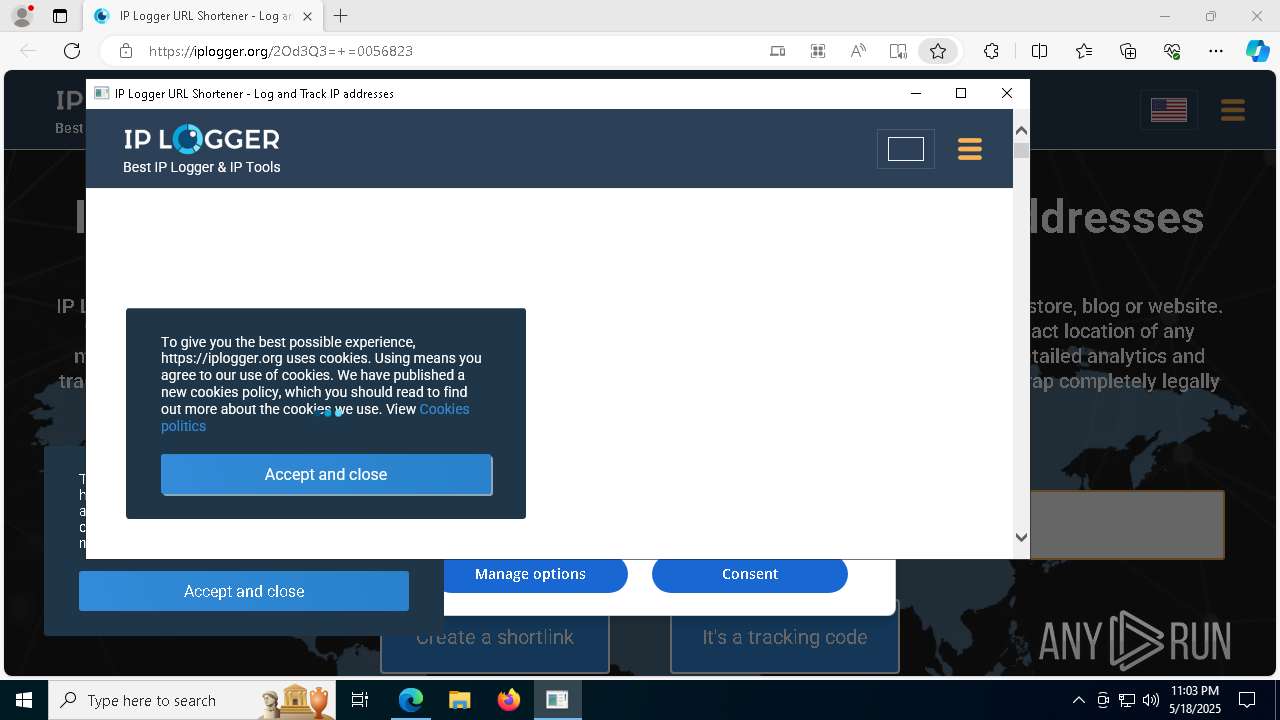Screen dimensions: 1280x720
Task: Click popup scrollbar down arrow
Action: 1021,537
